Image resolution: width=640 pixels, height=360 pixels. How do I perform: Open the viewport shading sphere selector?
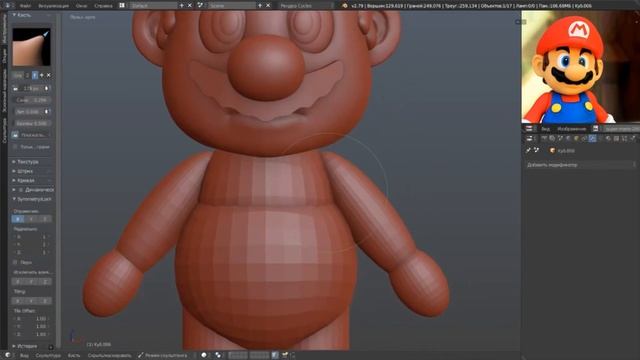(x=204, y=355)
